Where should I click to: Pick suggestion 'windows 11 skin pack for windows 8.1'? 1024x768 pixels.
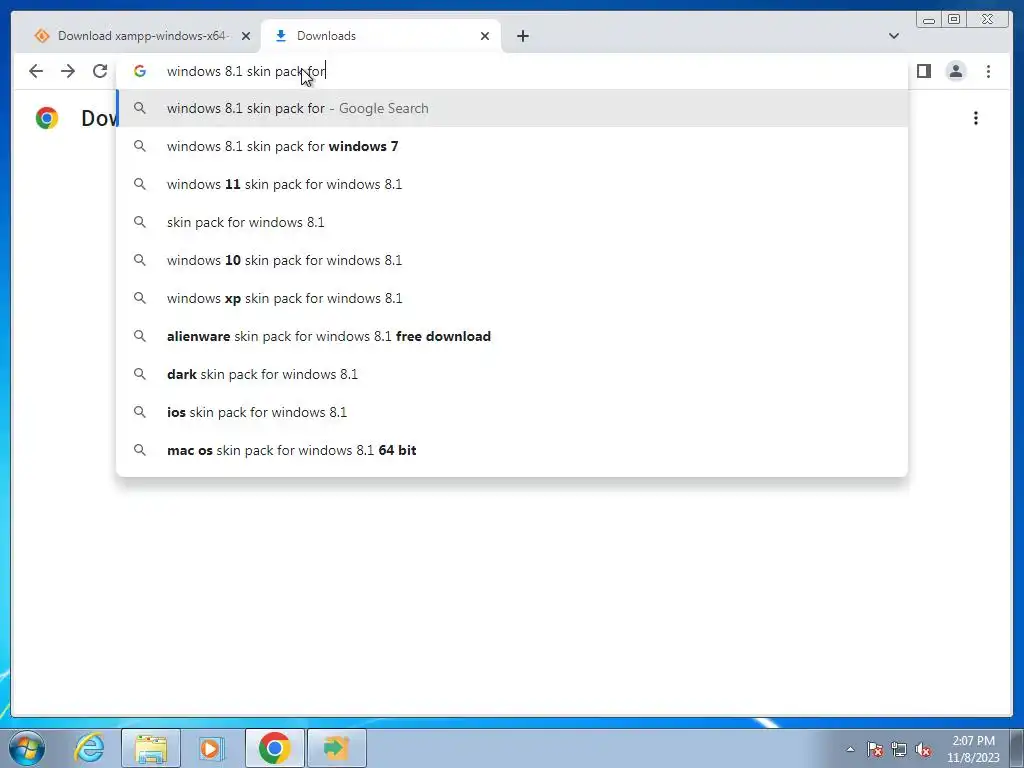(x=512, y=184)
